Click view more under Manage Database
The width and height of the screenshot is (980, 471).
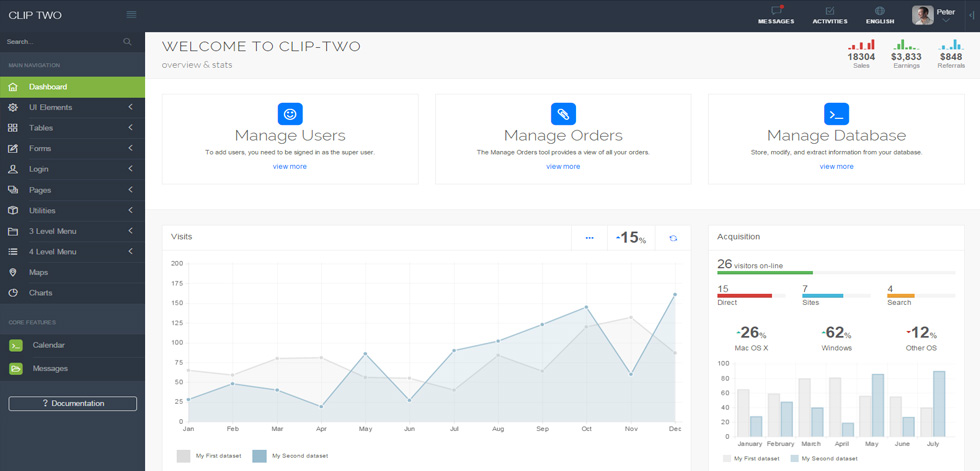click(836, 167)
